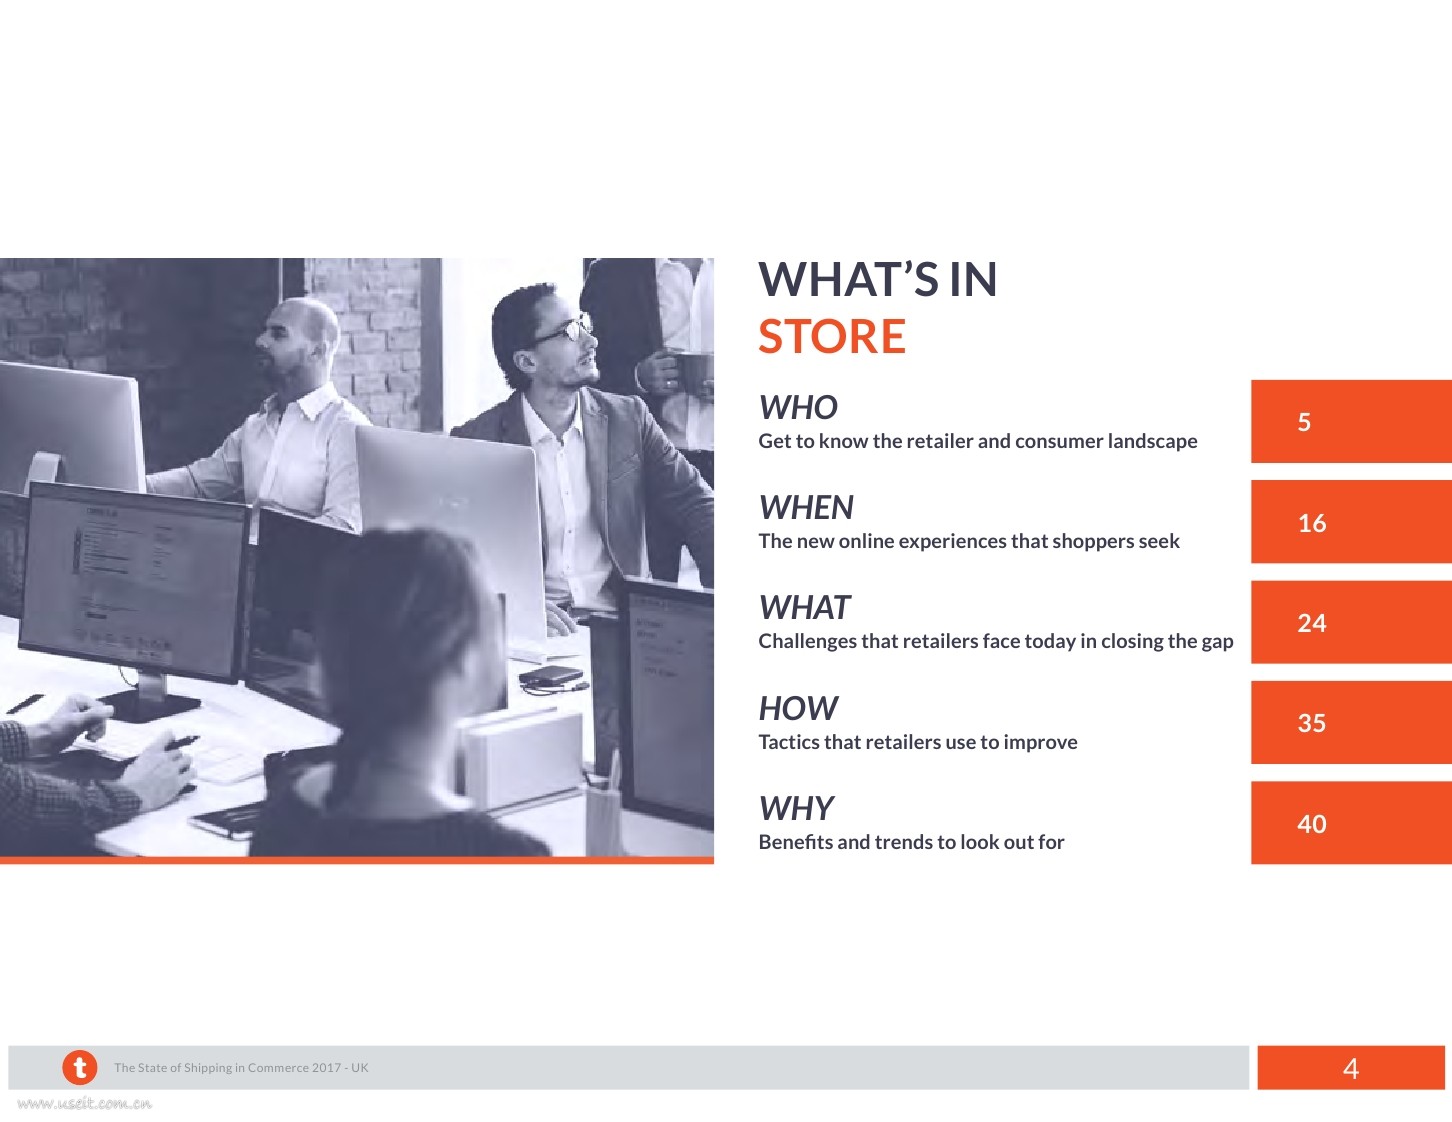This screenshot has height=1122, width=1452.
Task: Click the orange 't' logo icon
Action: tap(80, 1067)
